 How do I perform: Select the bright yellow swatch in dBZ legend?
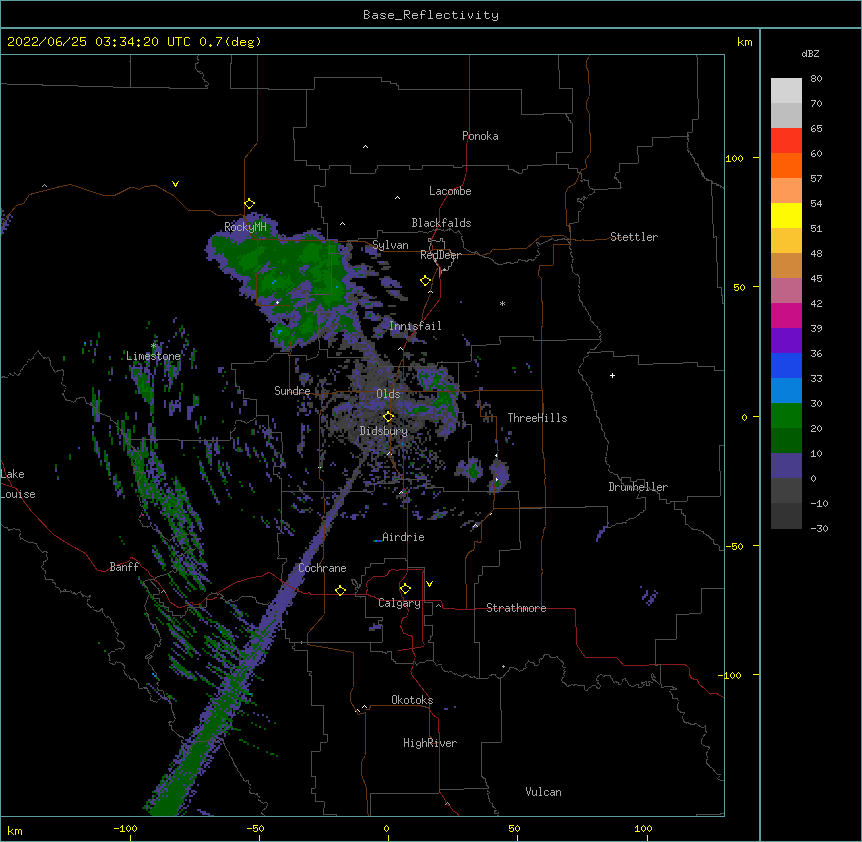click(x=786, y=215)
